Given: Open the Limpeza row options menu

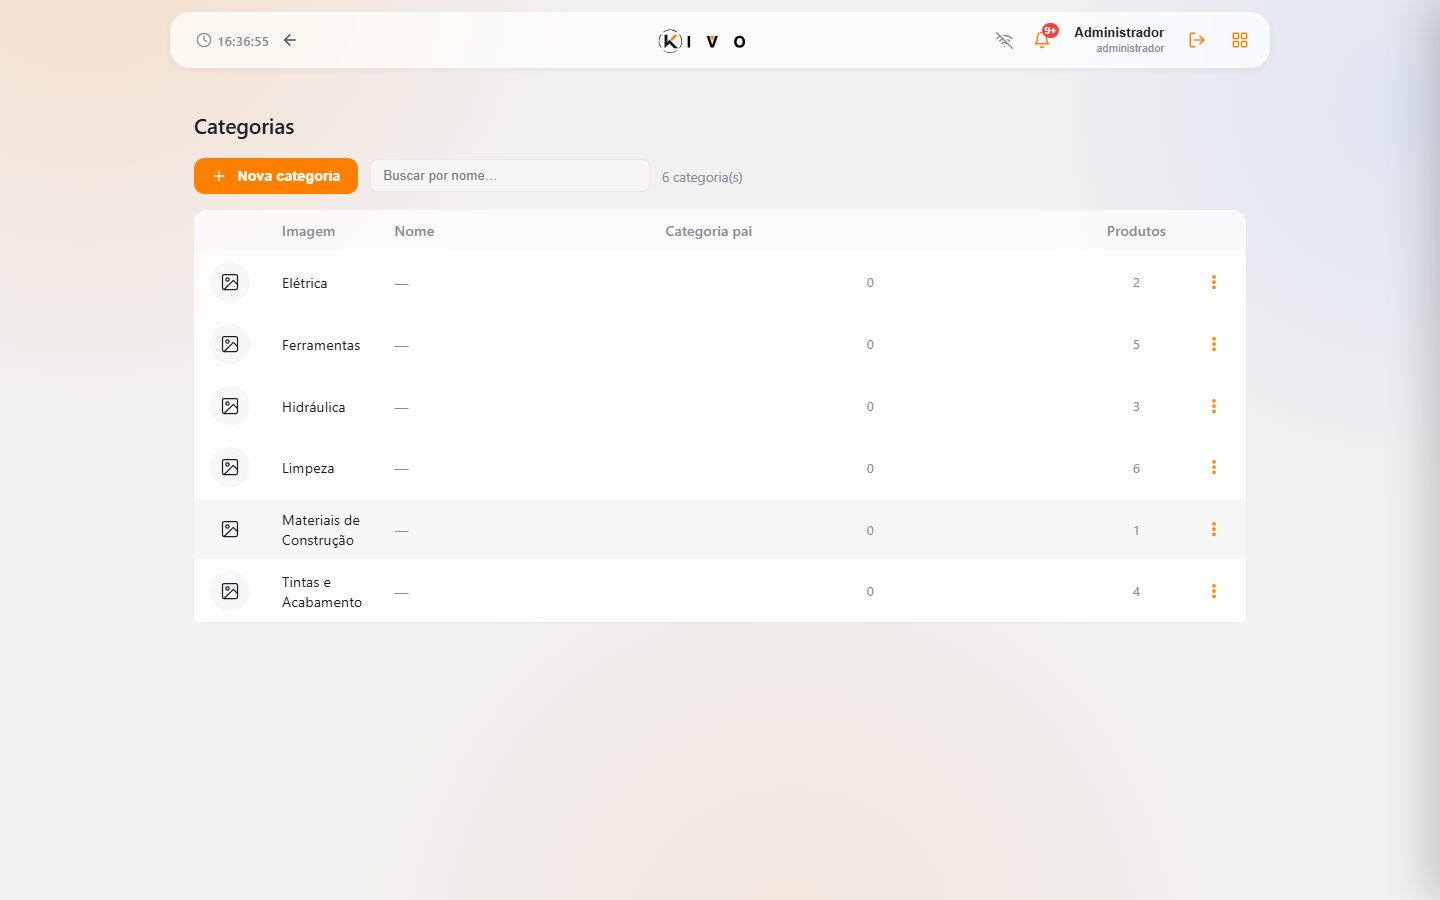Looking at the screenshot, I should click(x=1214, y=468).
